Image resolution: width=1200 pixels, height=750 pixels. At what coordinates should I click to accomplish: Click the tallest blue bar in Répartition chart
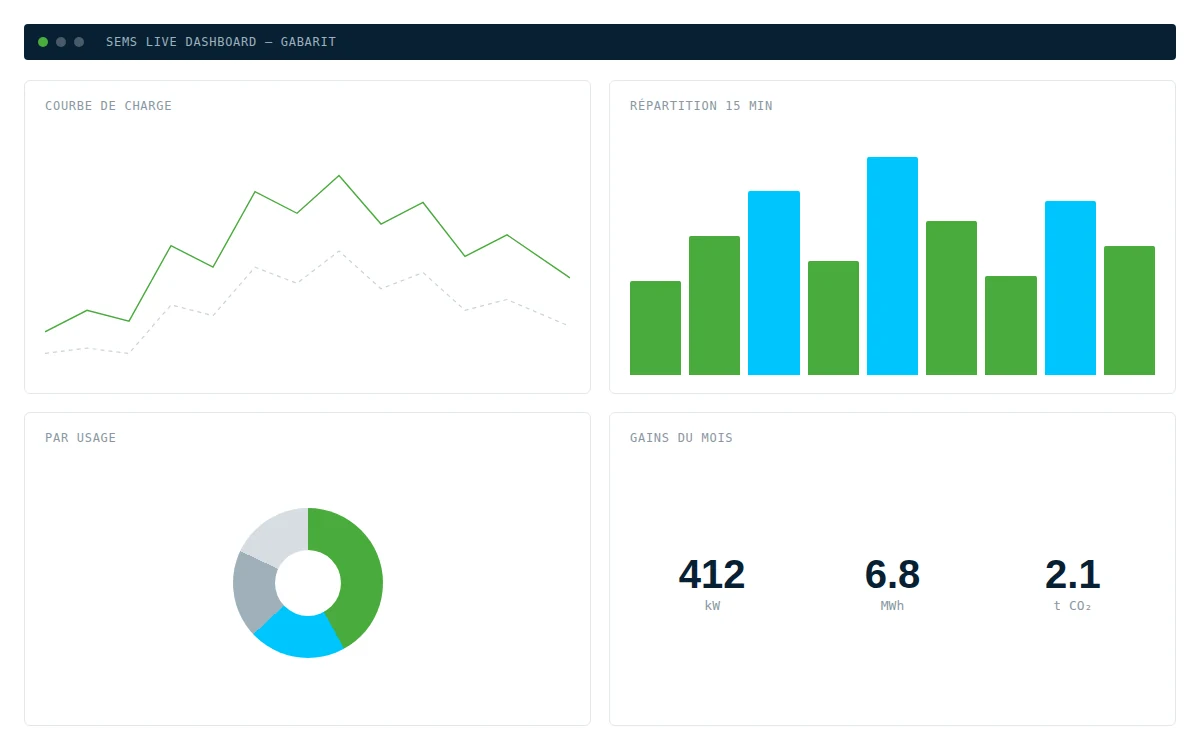892,266
